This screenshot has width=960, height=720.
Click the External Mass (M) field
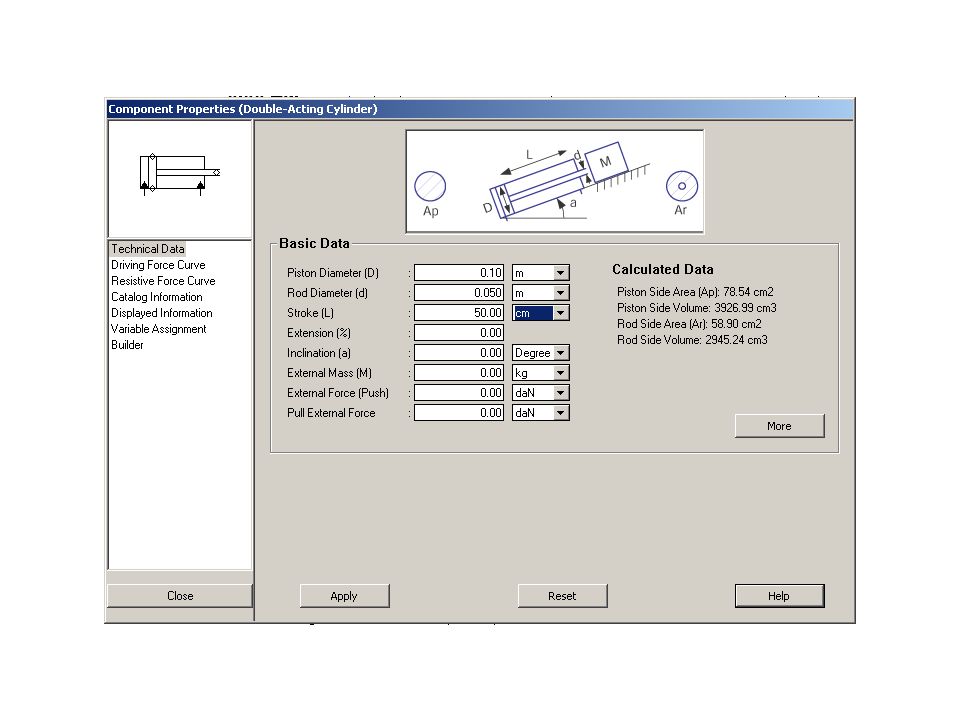(x=459, y=373)
